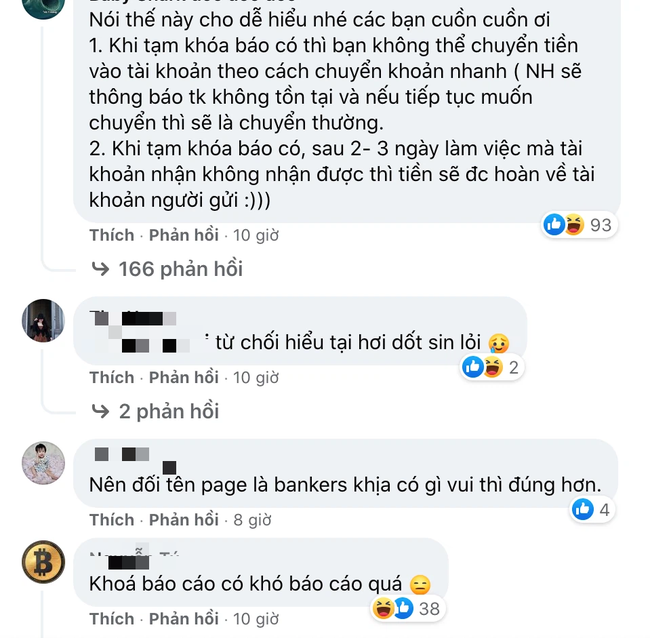Open the 8 giờ timestamp link
Viewport: 650px width, 638px height.
point(252,520)
